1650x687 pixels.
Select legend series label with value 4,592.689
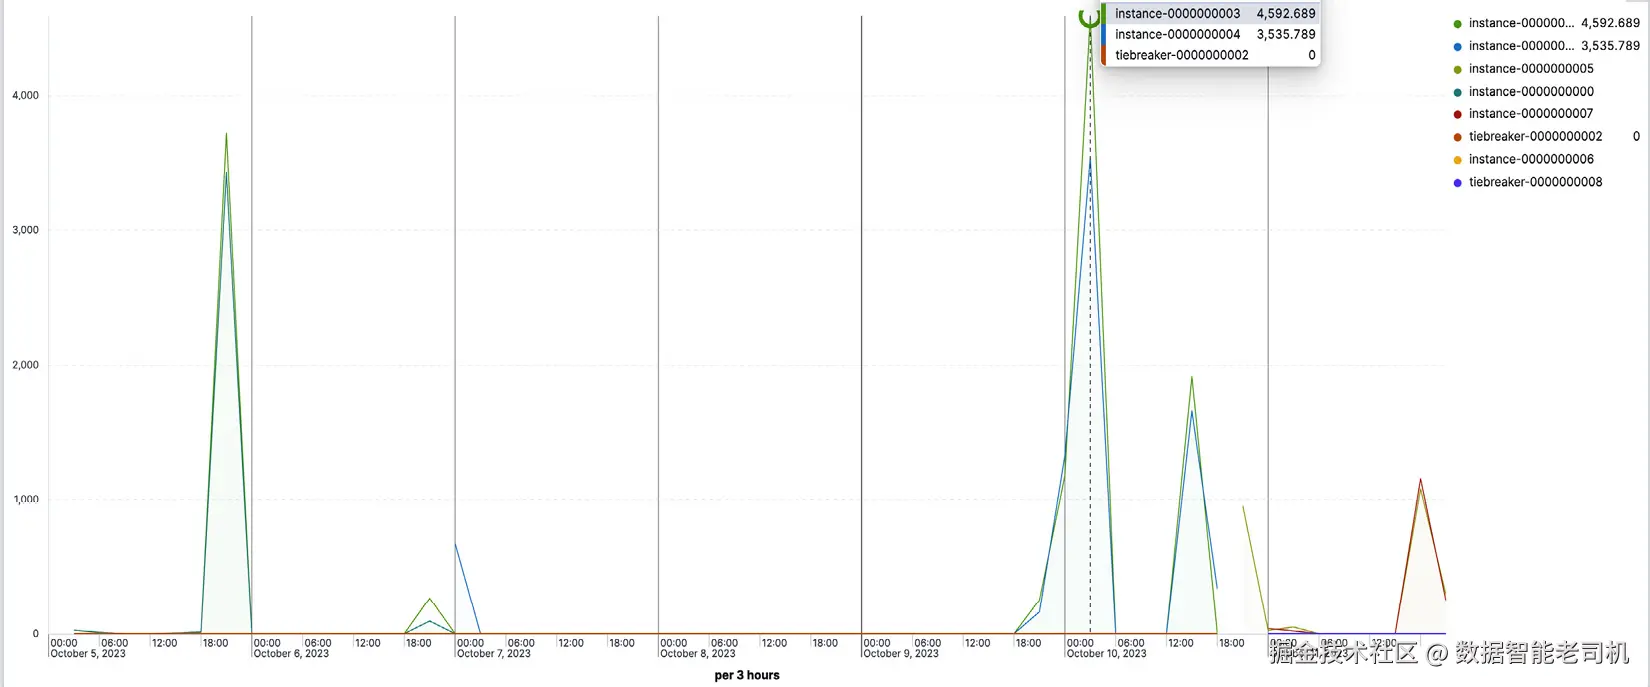[1521, 23]
